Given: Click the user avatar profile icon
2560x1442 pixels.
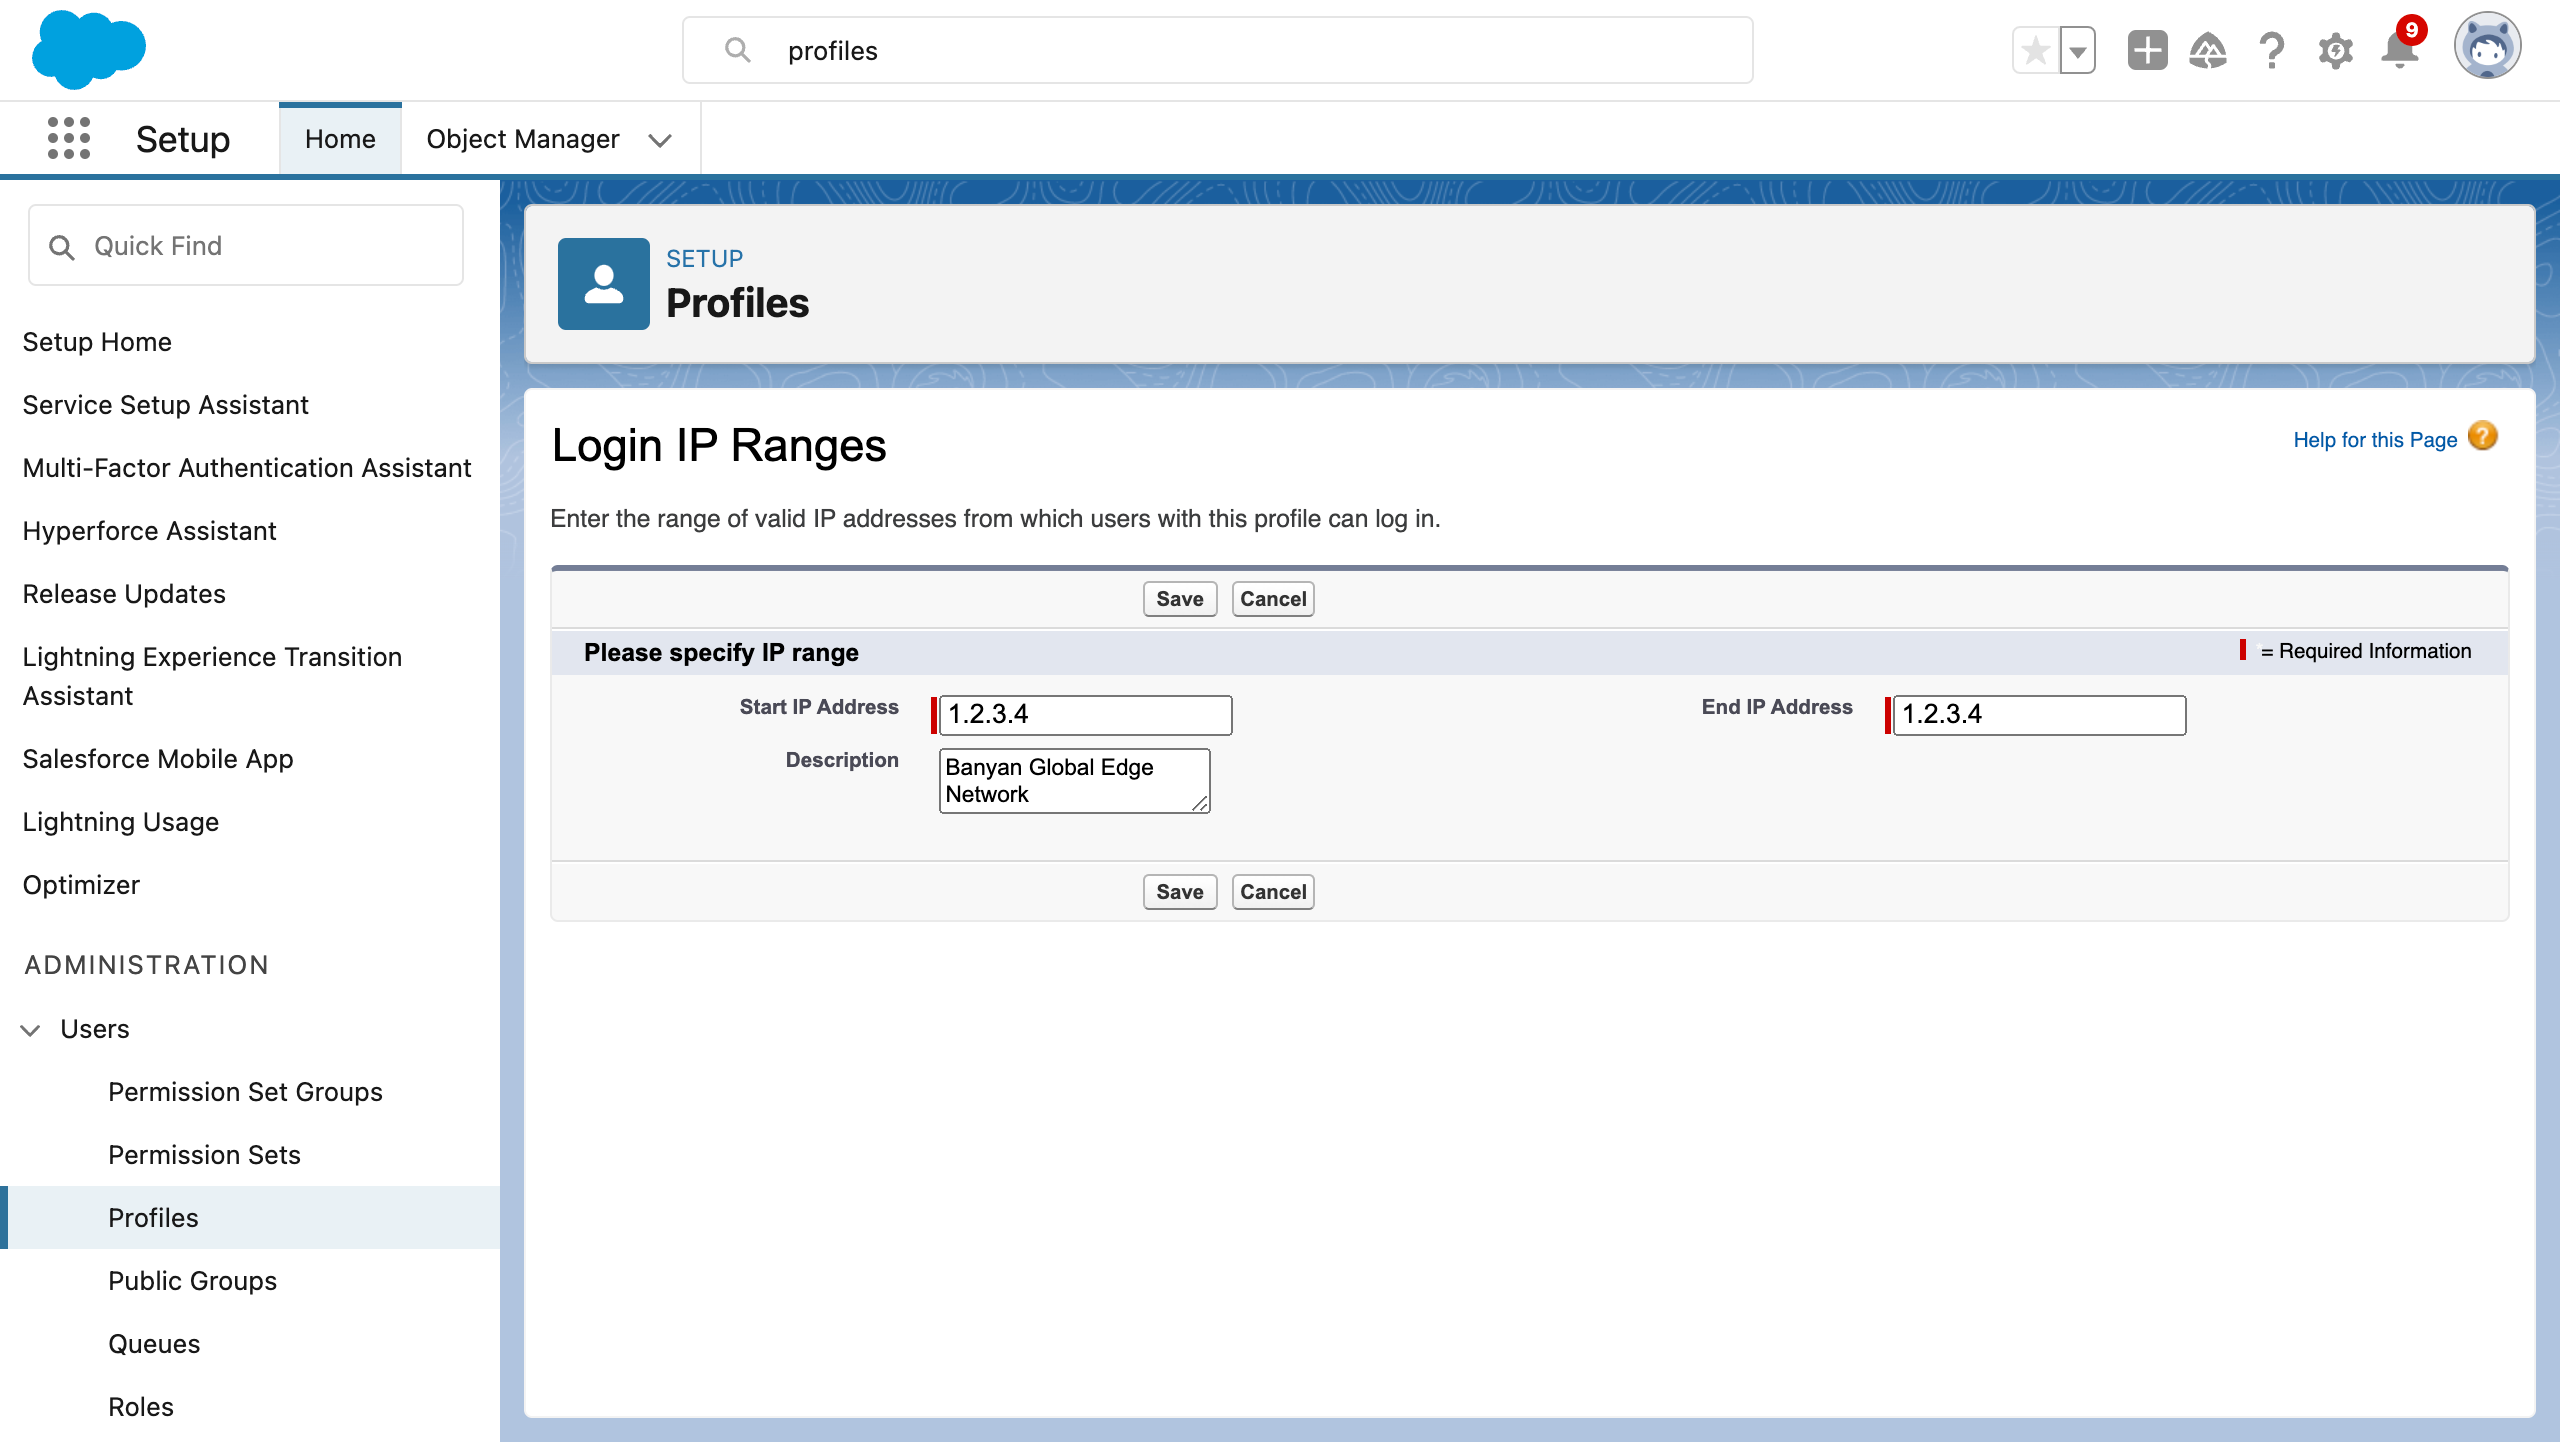Looking at the screenshot, I should (2486, 46).
